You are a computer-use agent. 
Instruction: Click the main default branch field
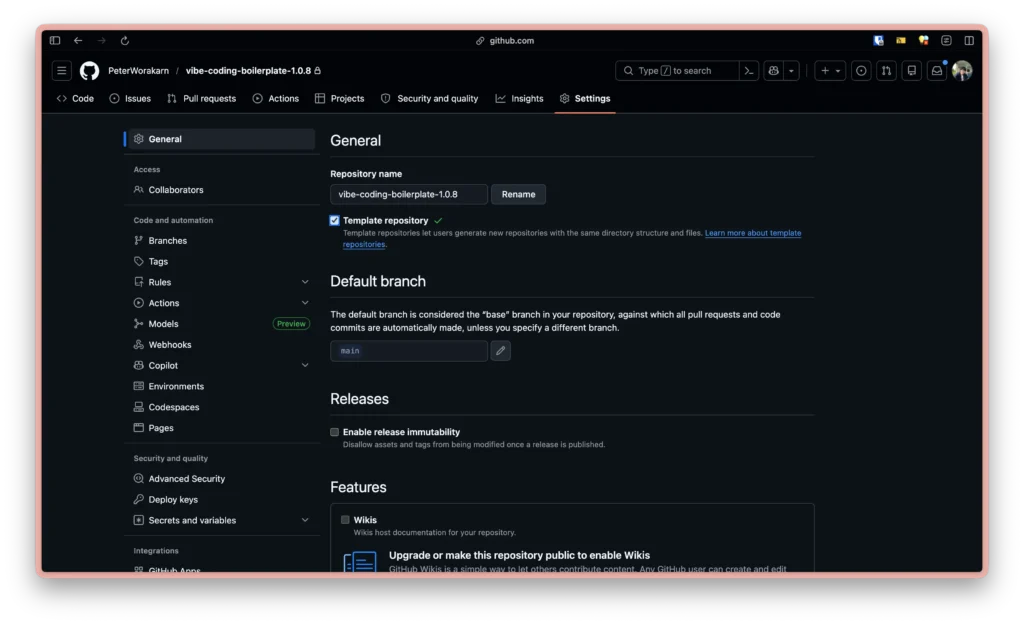tap(409, 351)
